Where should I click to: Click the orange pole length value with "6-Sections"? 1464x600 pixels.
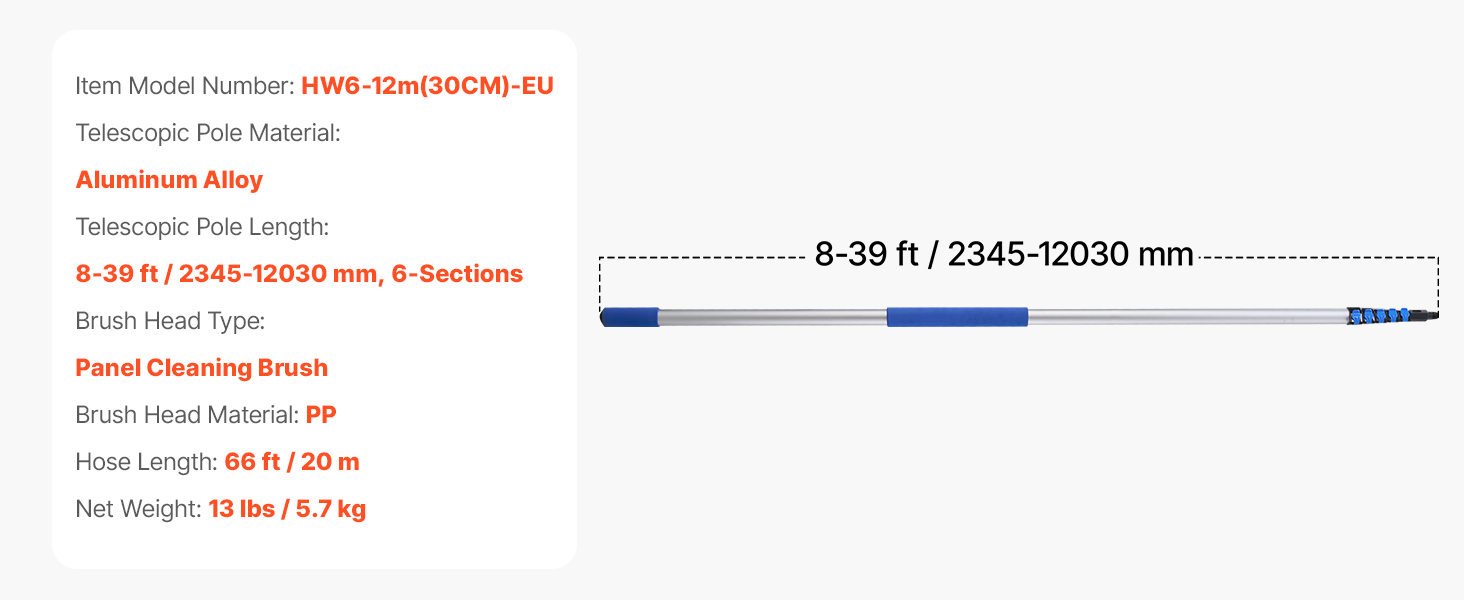pyautogui.click(x=299, y=274)
